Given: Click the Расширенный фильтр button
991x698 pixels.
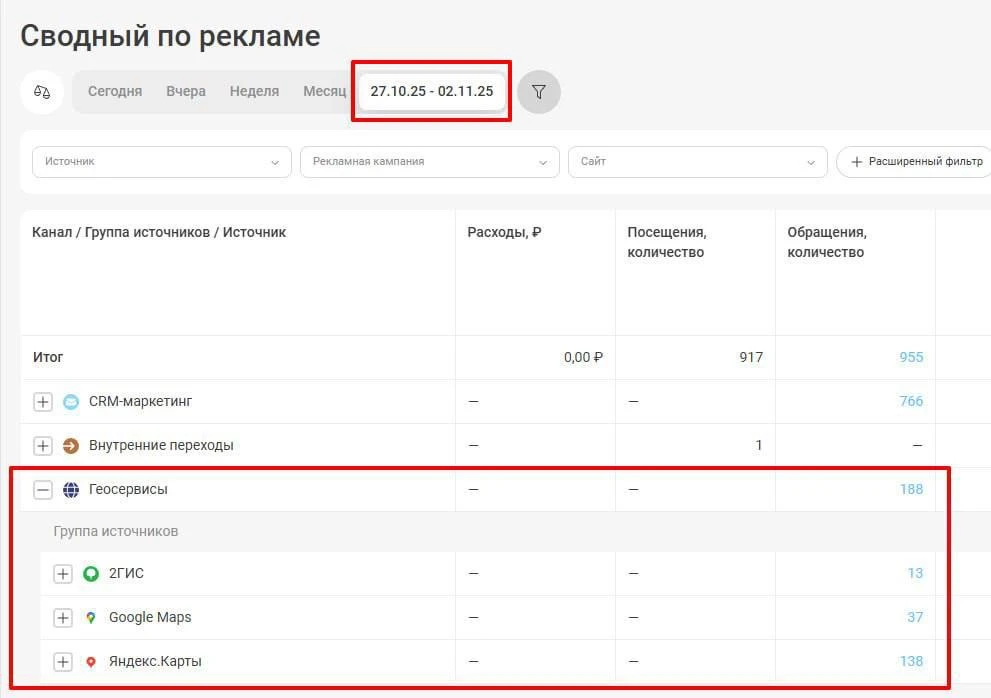Looking at the screenshot, I should [x=916, y=162].
